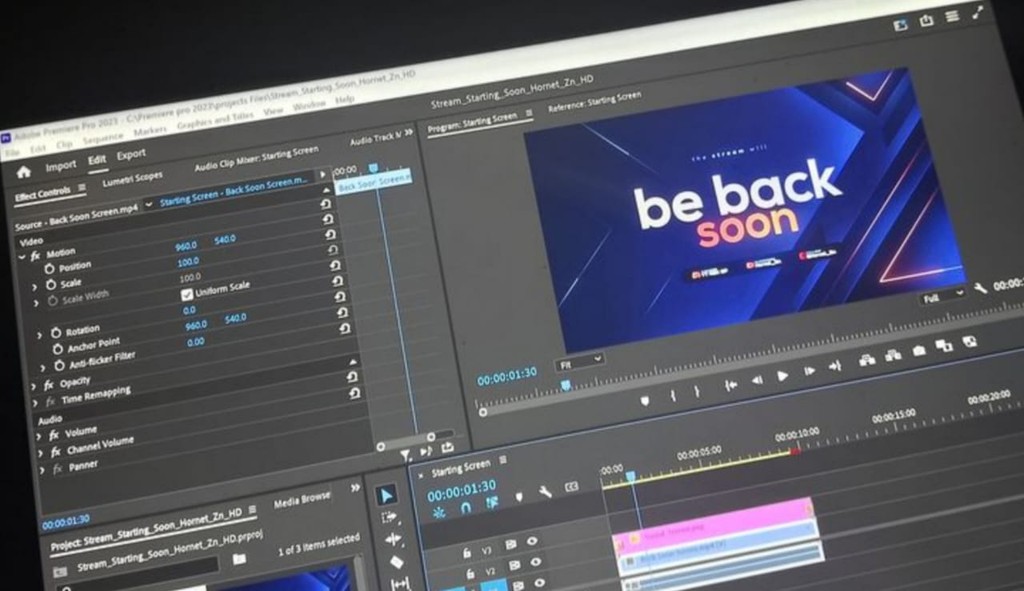This screenshot has height=591, width=1024.
Task: Select the Razor tool
Action: 396,562
